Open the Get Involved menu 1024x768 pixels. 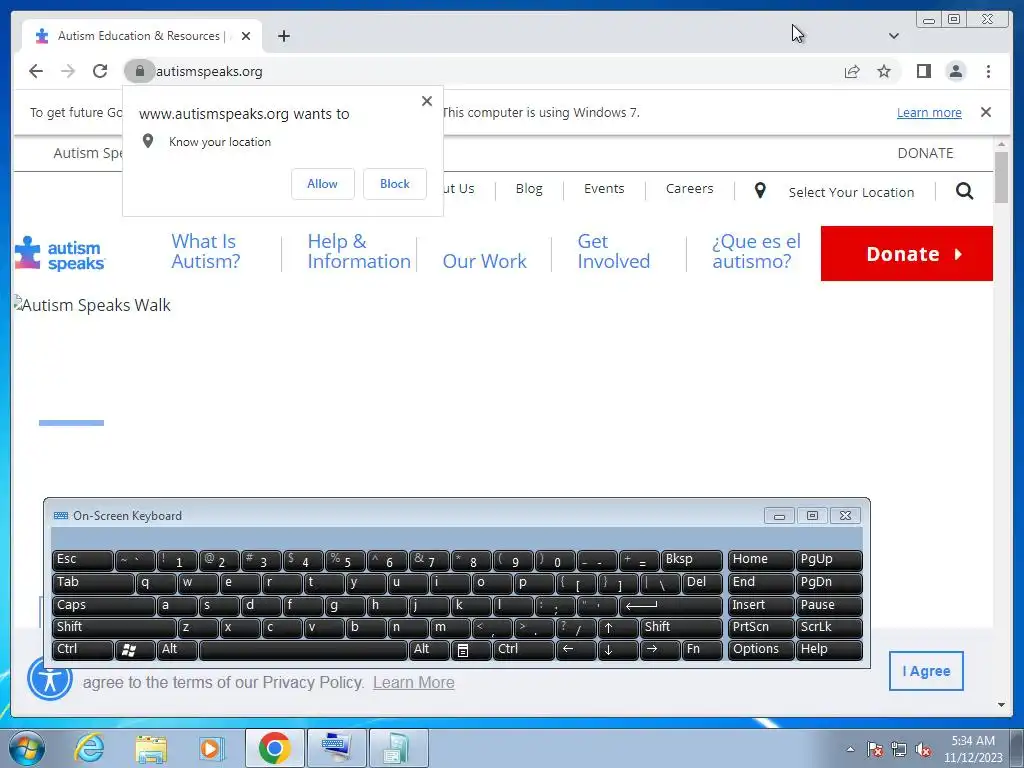click(x=613, y=251)
